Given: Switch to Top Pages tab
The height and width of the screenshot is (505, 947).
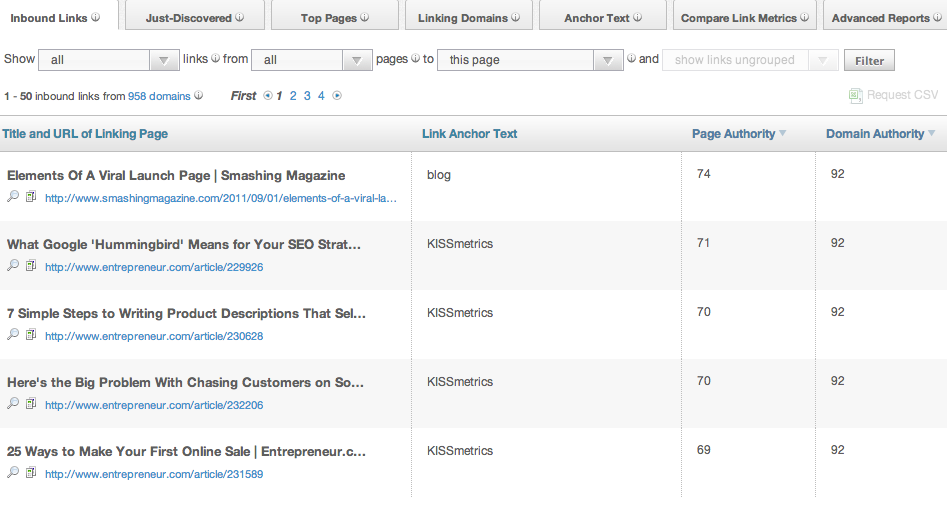Looking at the screenshot, I should tap(335, 16).
